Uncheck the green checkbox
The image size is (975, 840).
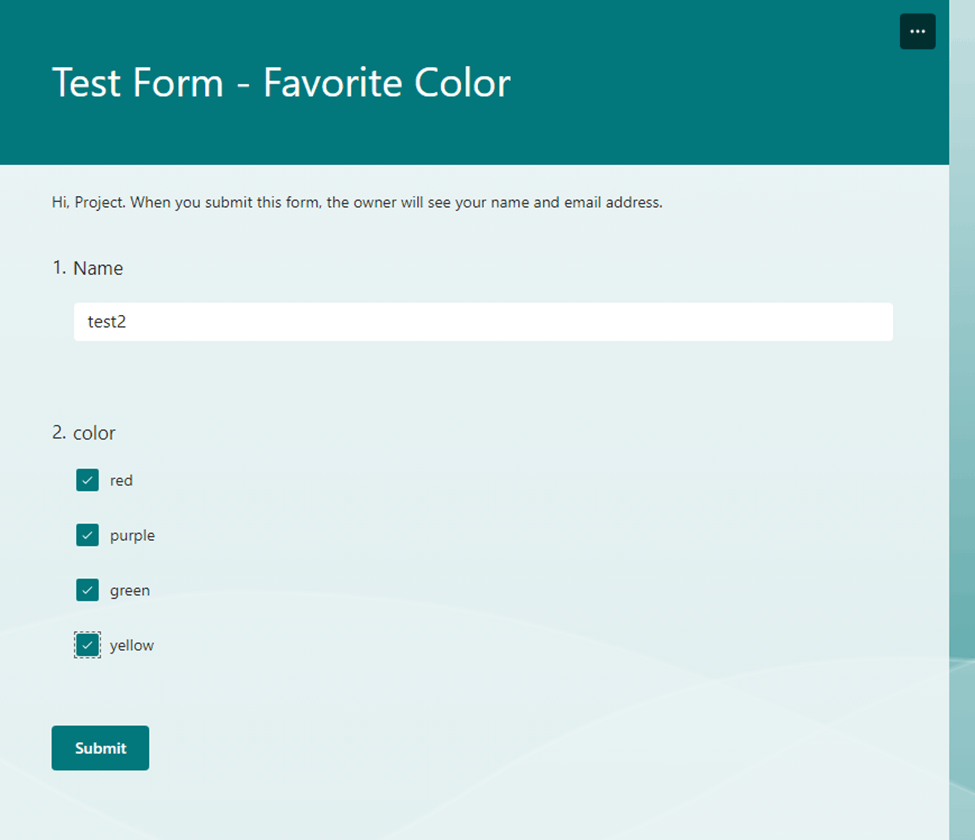[x=87, y=590]
